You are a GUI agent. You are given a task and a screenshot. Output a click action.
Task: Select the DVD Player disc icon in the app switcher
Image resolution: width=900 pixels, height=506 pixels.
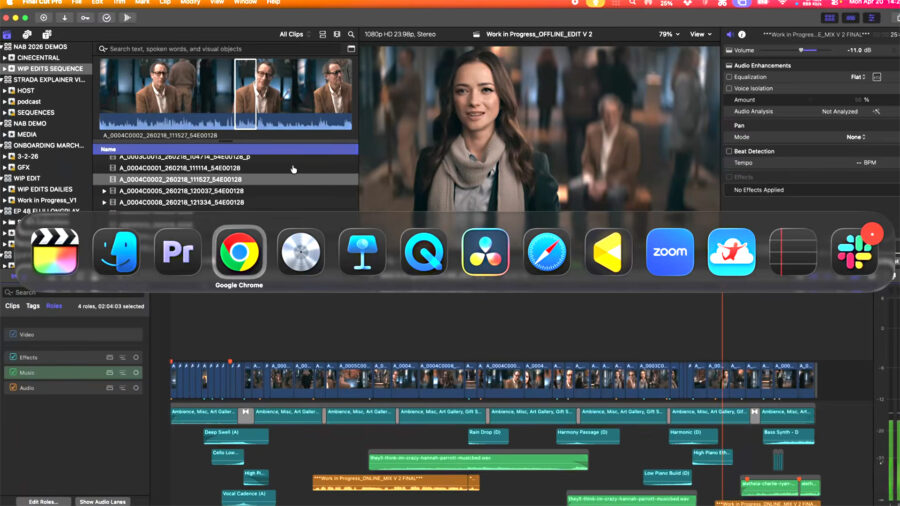[x=301, y=252]
